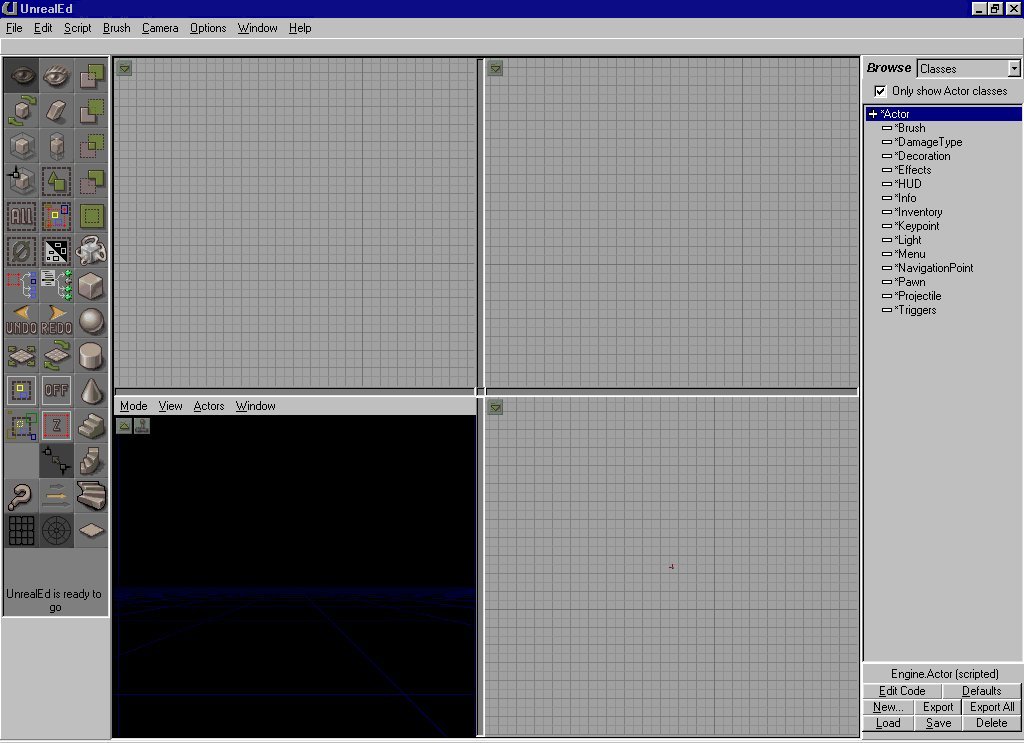
Task: Choose the cylinder brush builder
Action: [91, 356]
